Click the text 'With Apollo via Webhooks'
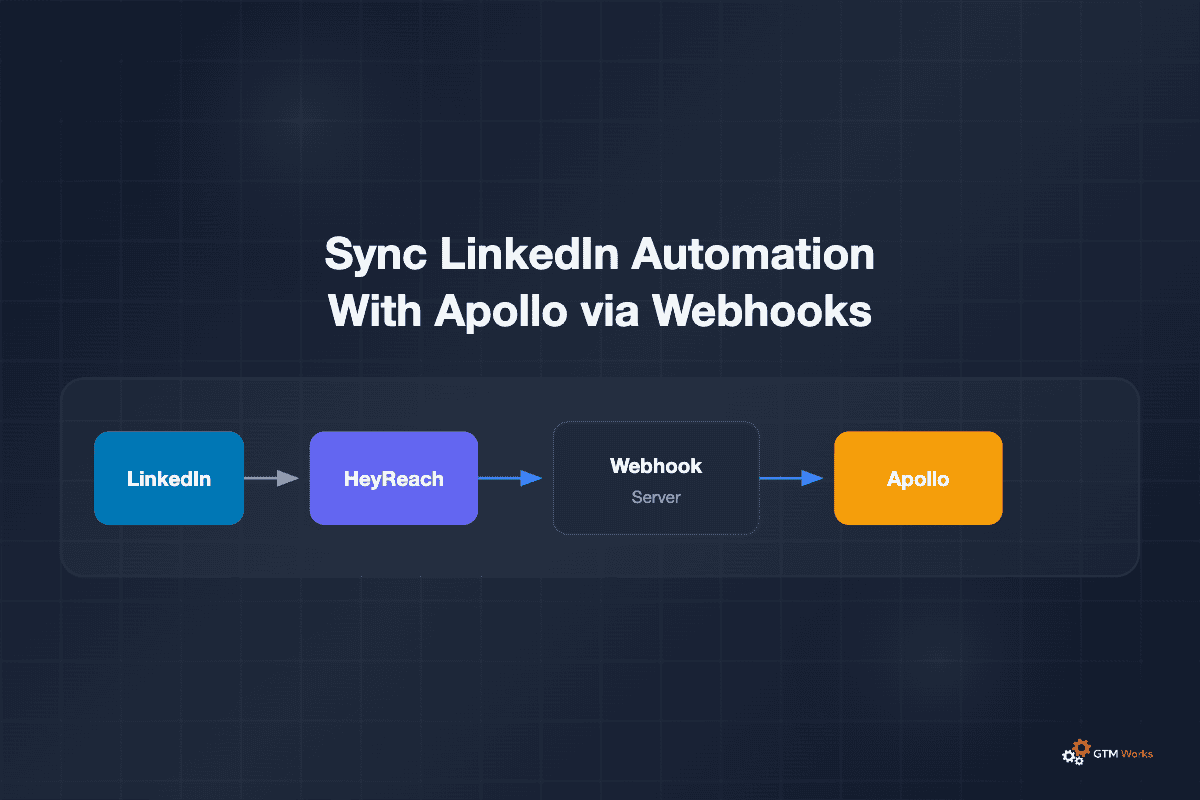This screenshot has height=800, width=1200. coord(600,312)
